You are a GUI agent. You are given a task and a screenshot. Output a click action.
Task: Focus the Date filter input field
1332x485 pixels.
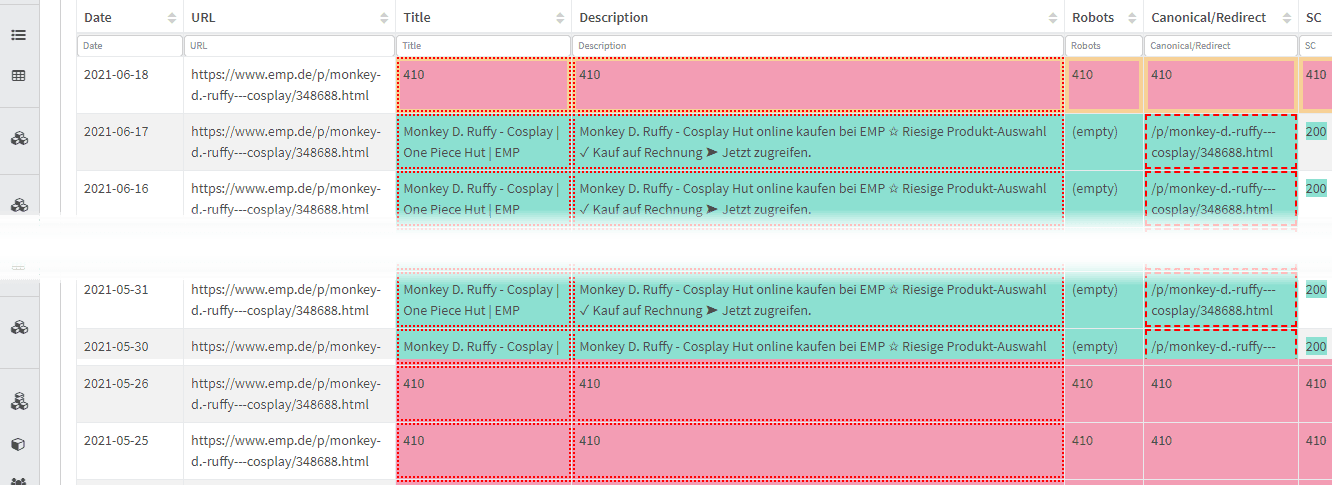click(x=130, y=46)
